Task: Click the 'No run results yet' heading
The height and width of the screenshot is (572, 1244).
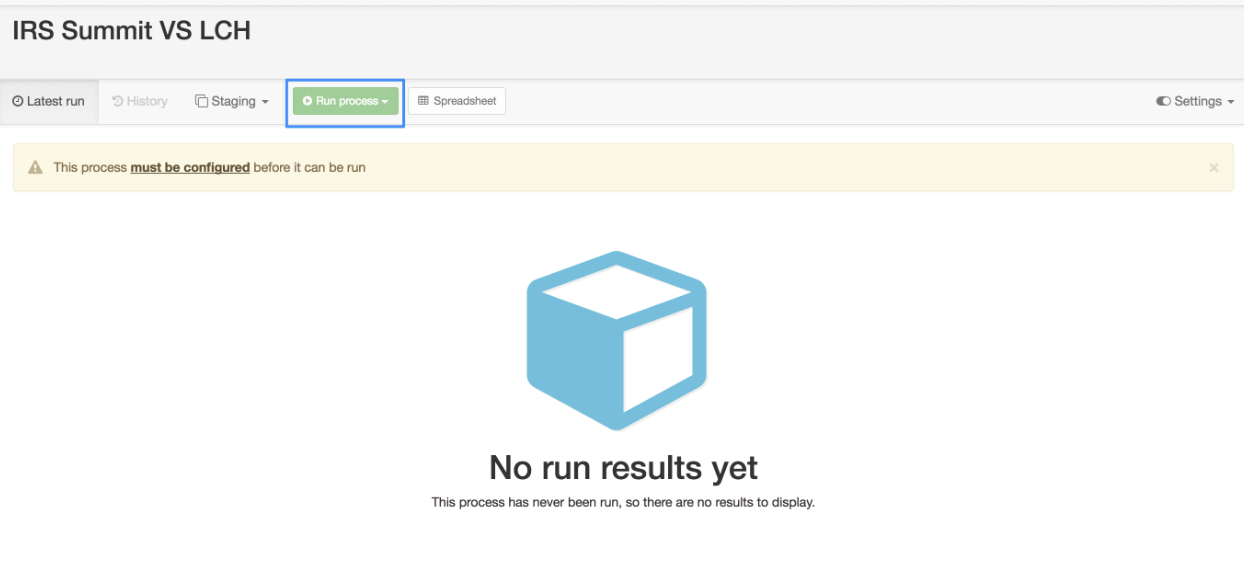Action: point(623,467)
